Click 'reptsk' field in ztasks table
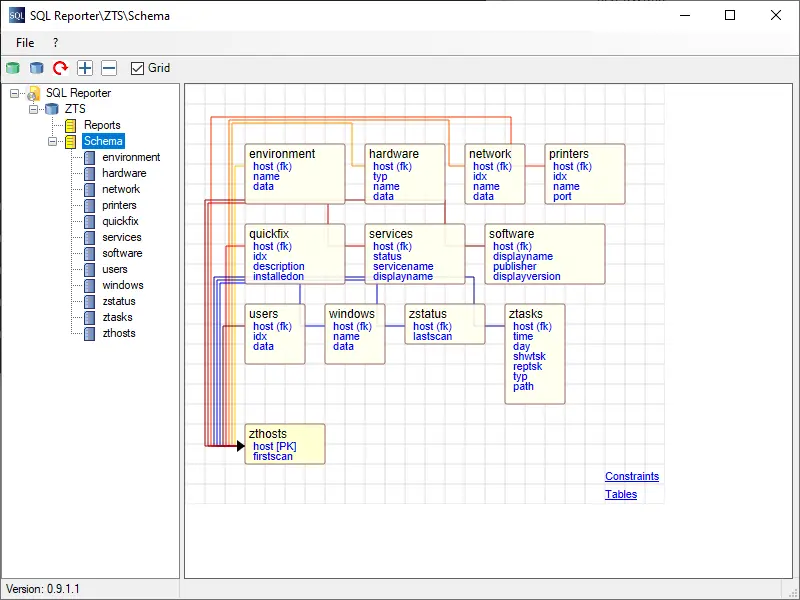The height and width of the screenshot is (600, 800). pos(528,366)
